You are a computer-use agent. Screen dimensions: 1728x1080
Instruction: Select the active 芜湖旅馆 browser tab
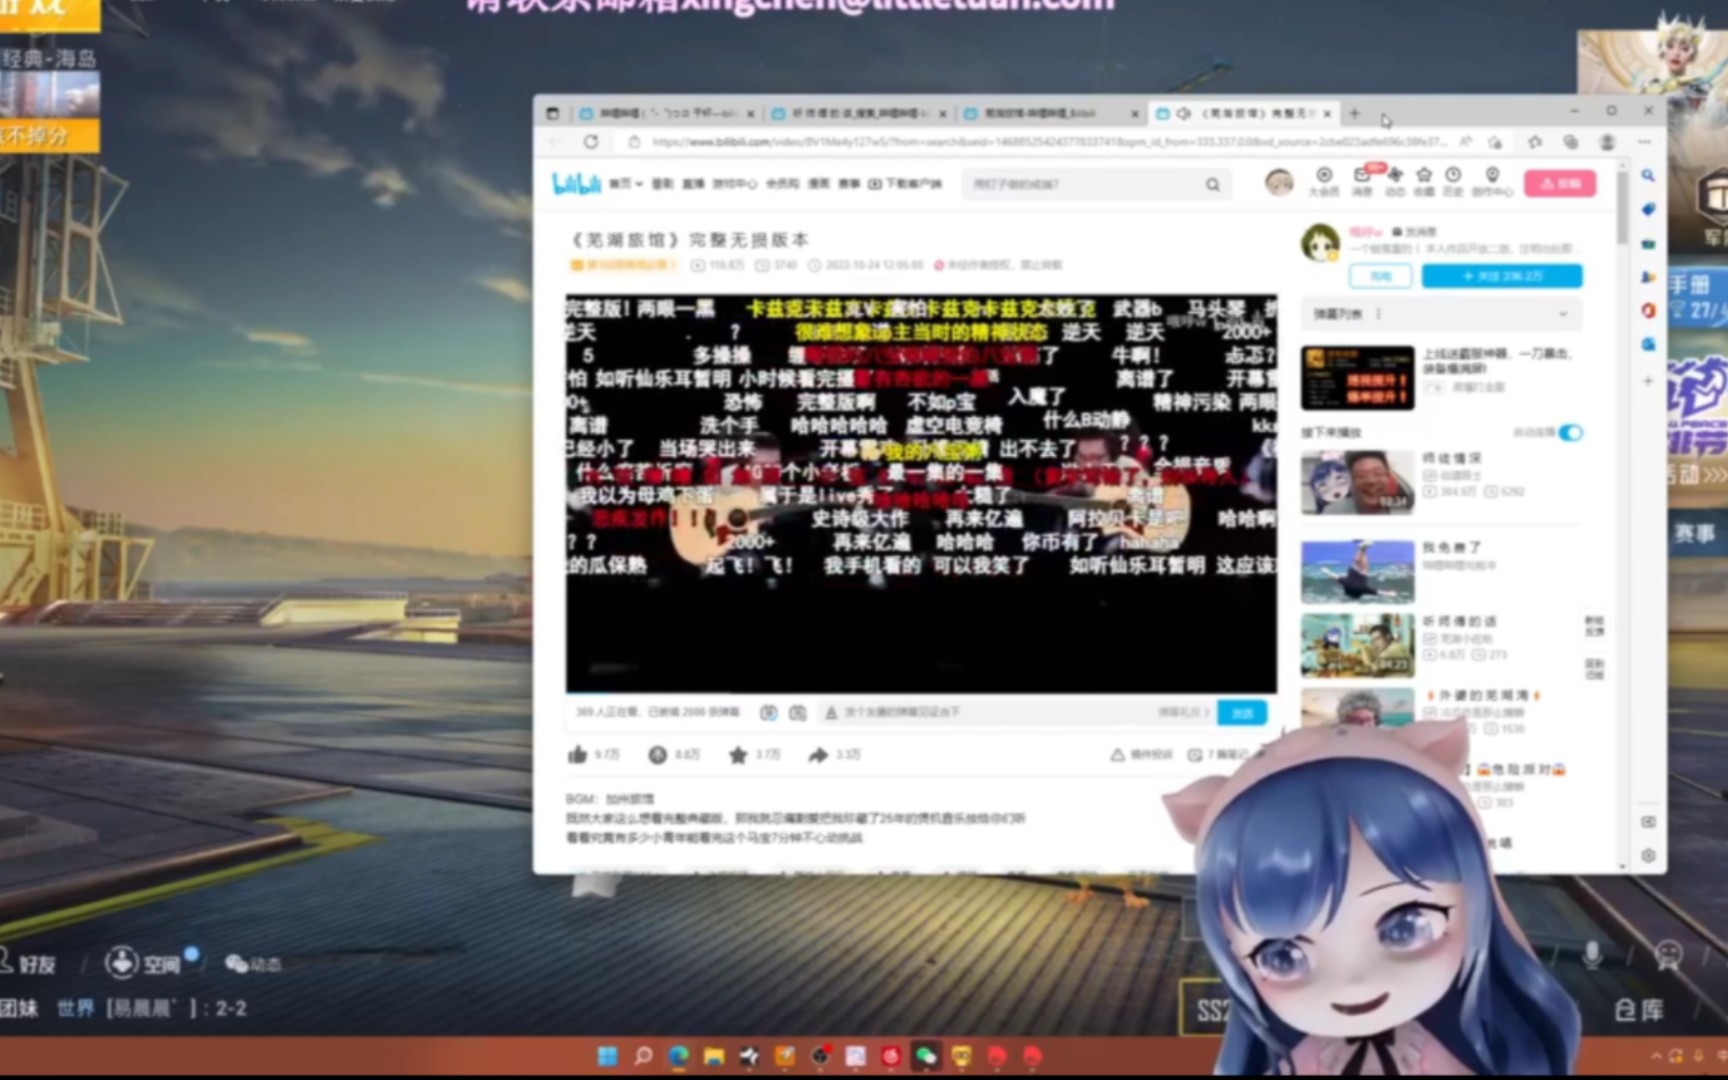click(1244, 113)
